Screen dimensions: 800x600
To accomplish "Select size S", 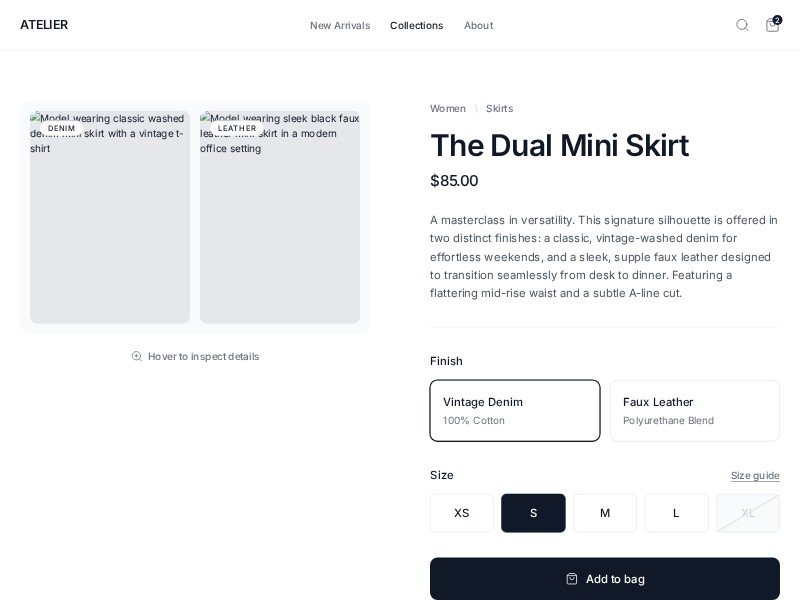I will pos(533,513).
